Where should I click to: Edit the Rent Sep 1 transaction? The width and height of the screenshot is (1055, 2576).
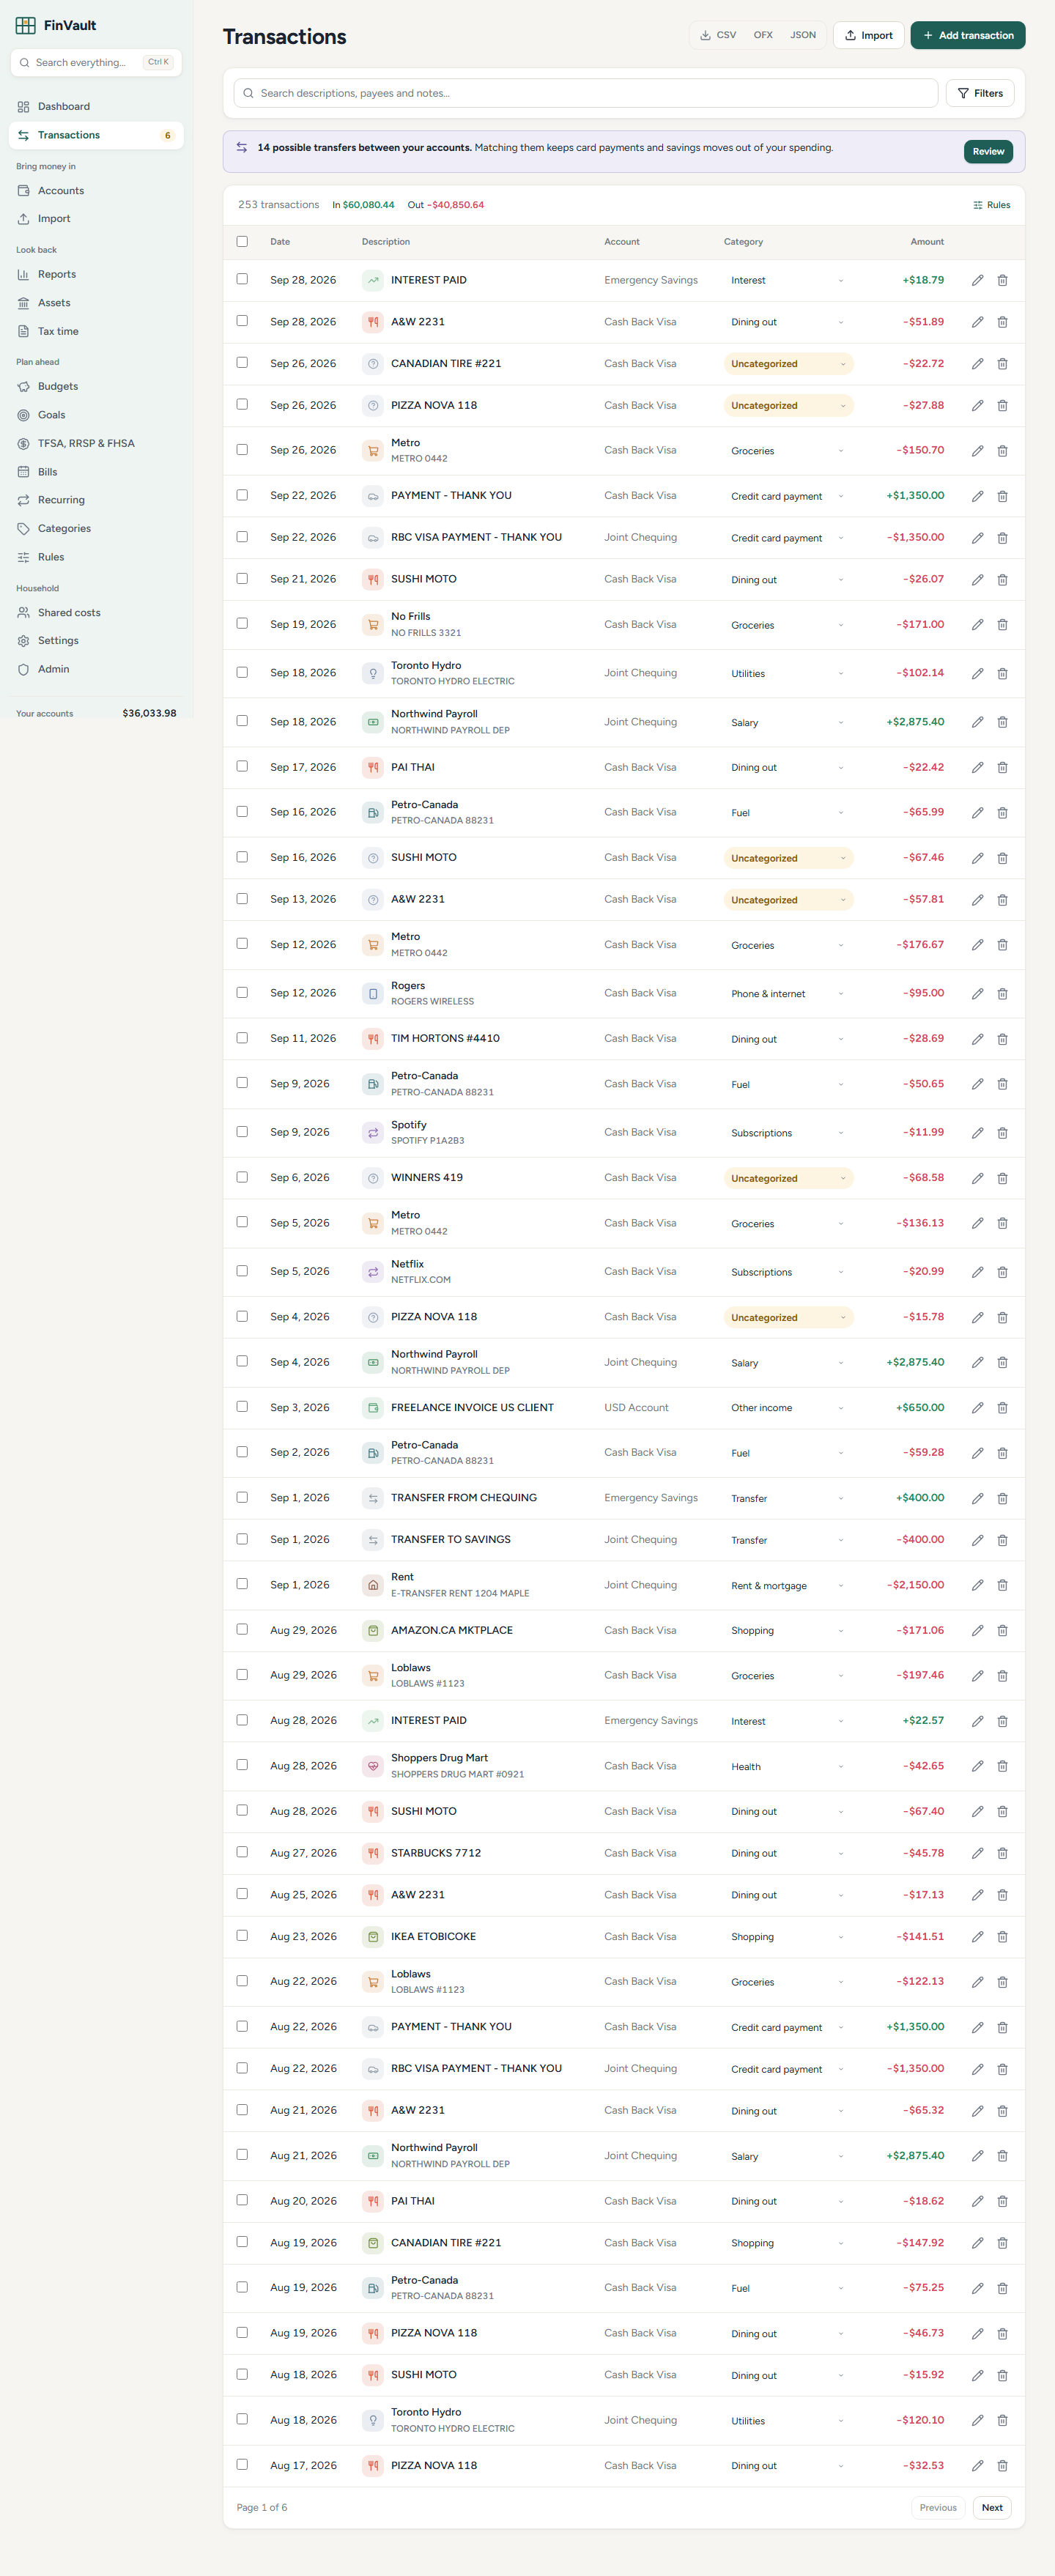[x=977, y=1585]
